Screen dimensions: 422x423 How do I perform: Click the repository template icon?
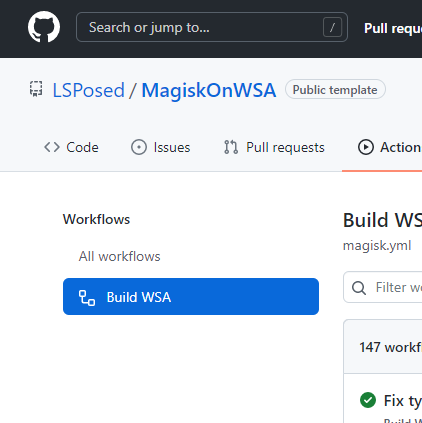tap(36, 89)
